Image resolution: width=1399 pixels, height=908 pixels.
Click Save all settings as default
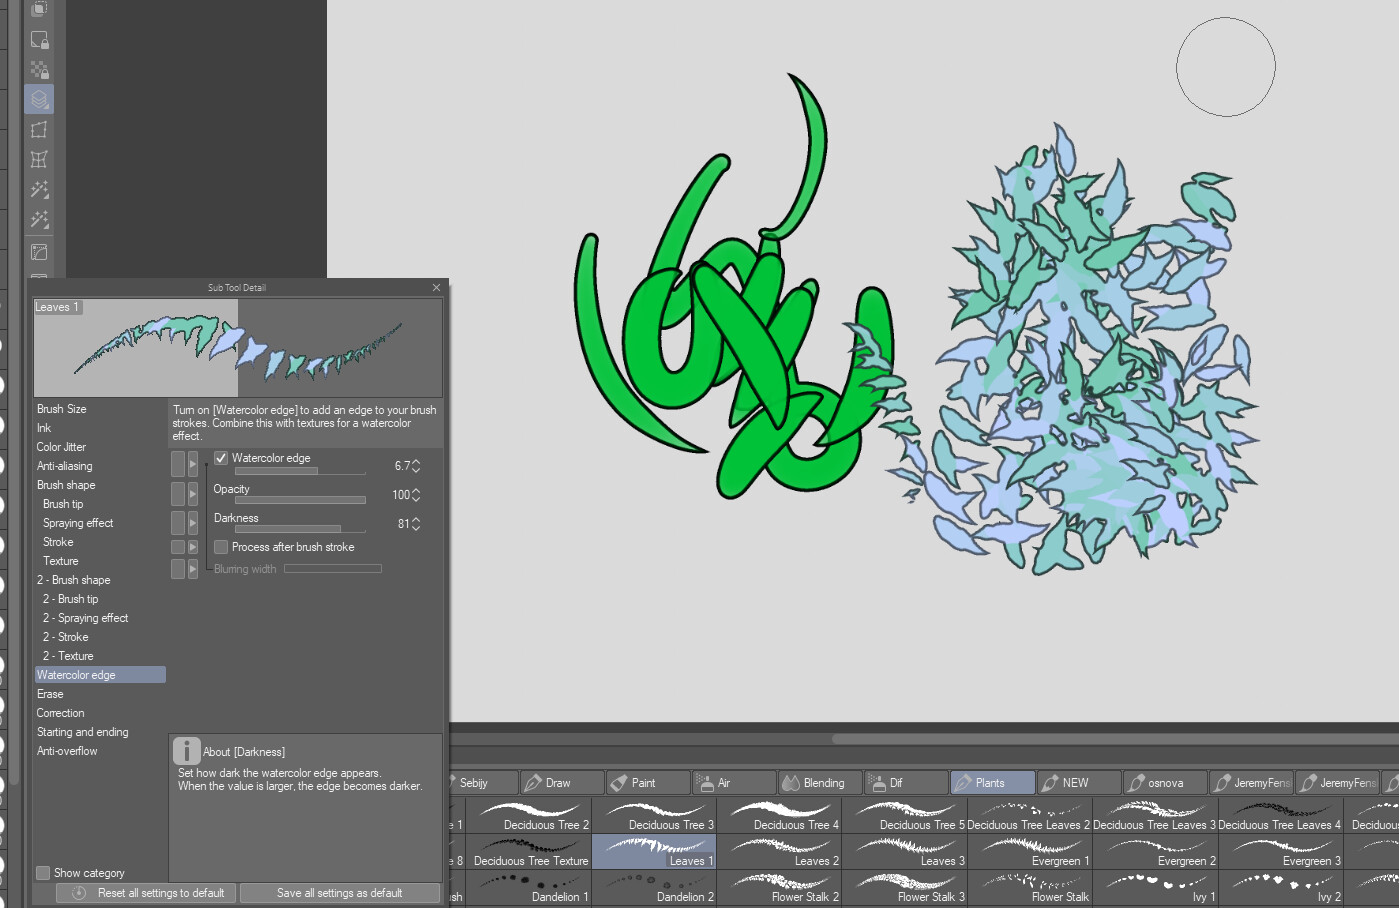click(340, 893)
